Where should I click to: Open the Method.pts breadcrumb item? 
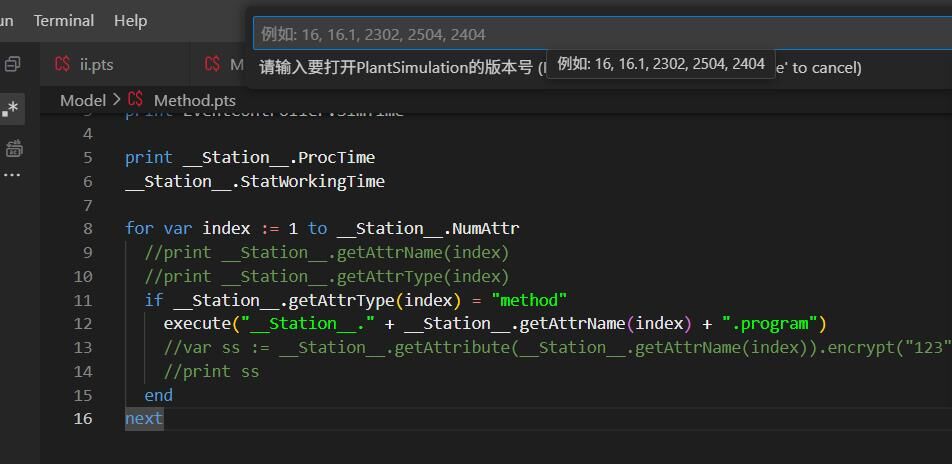(194, 100)
